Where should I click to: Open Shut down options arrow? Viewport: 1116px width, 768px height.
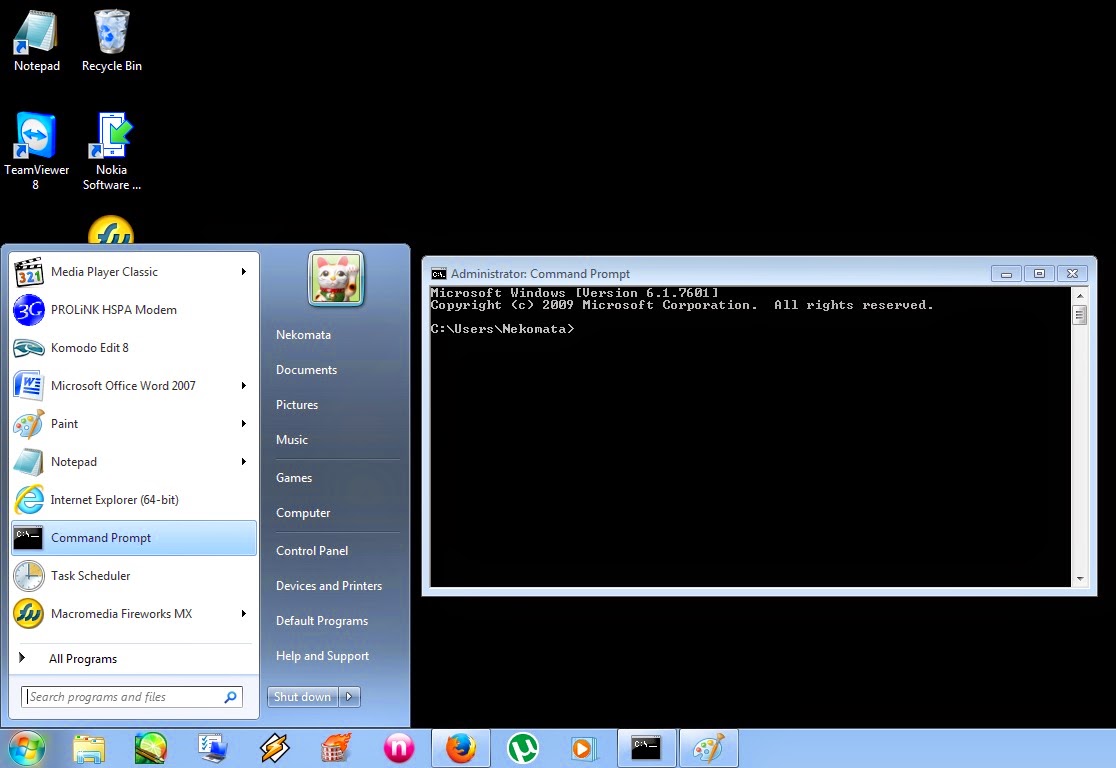coord(349,697)
